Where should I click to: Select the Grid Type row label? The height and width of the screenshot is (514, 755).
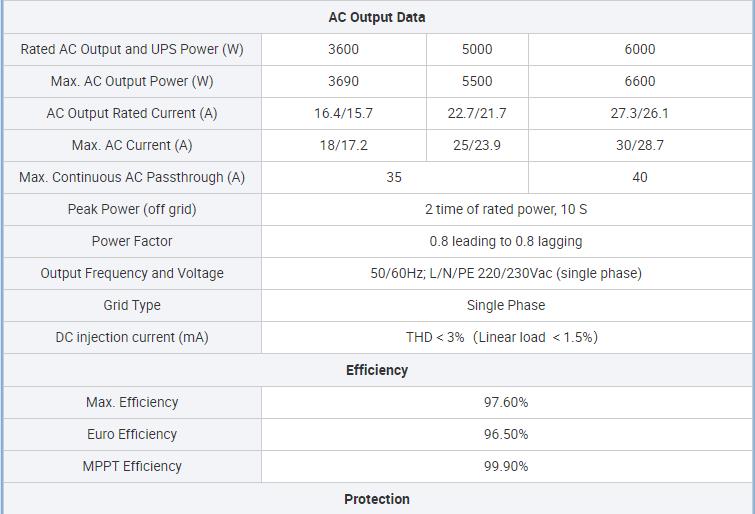point(132,305)
